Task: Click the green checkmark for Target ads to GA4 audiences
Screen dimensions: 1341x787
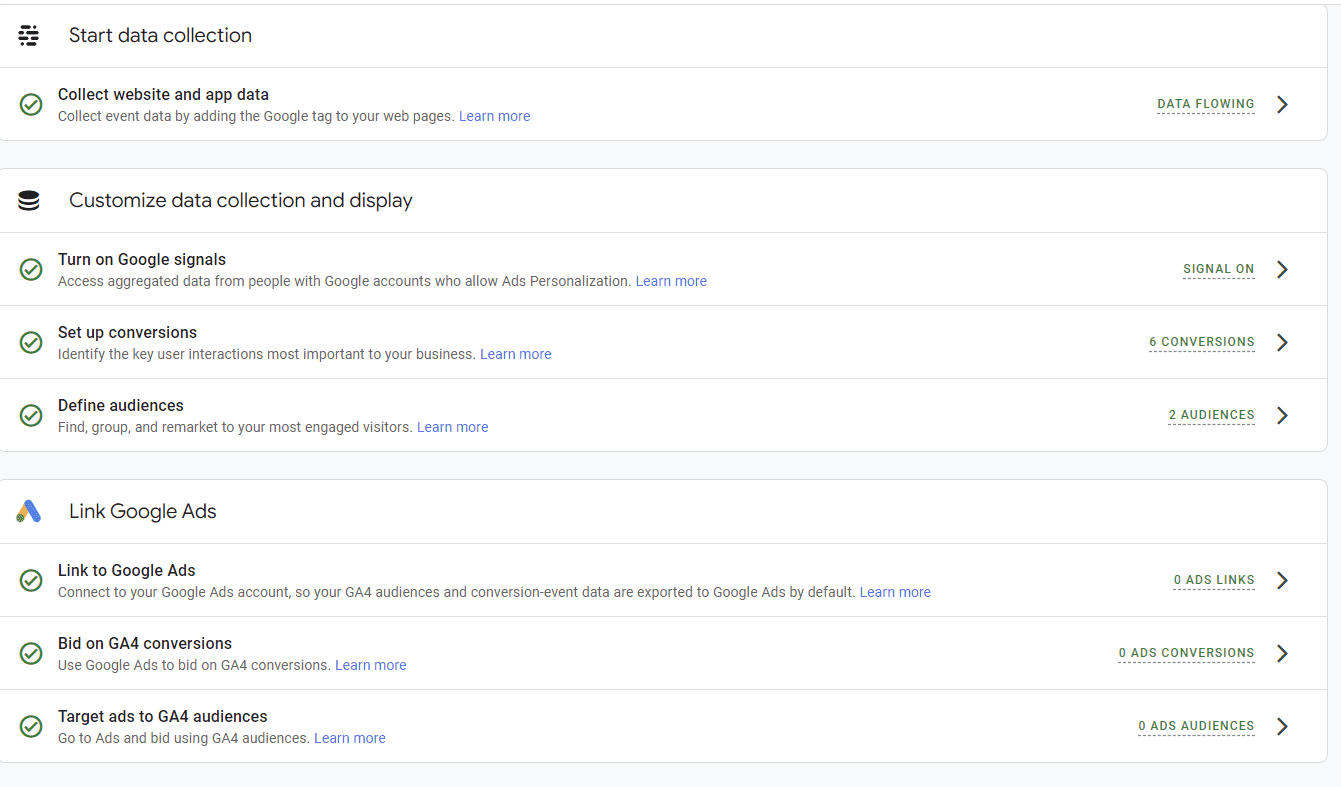Action: (x=31, y=726)
